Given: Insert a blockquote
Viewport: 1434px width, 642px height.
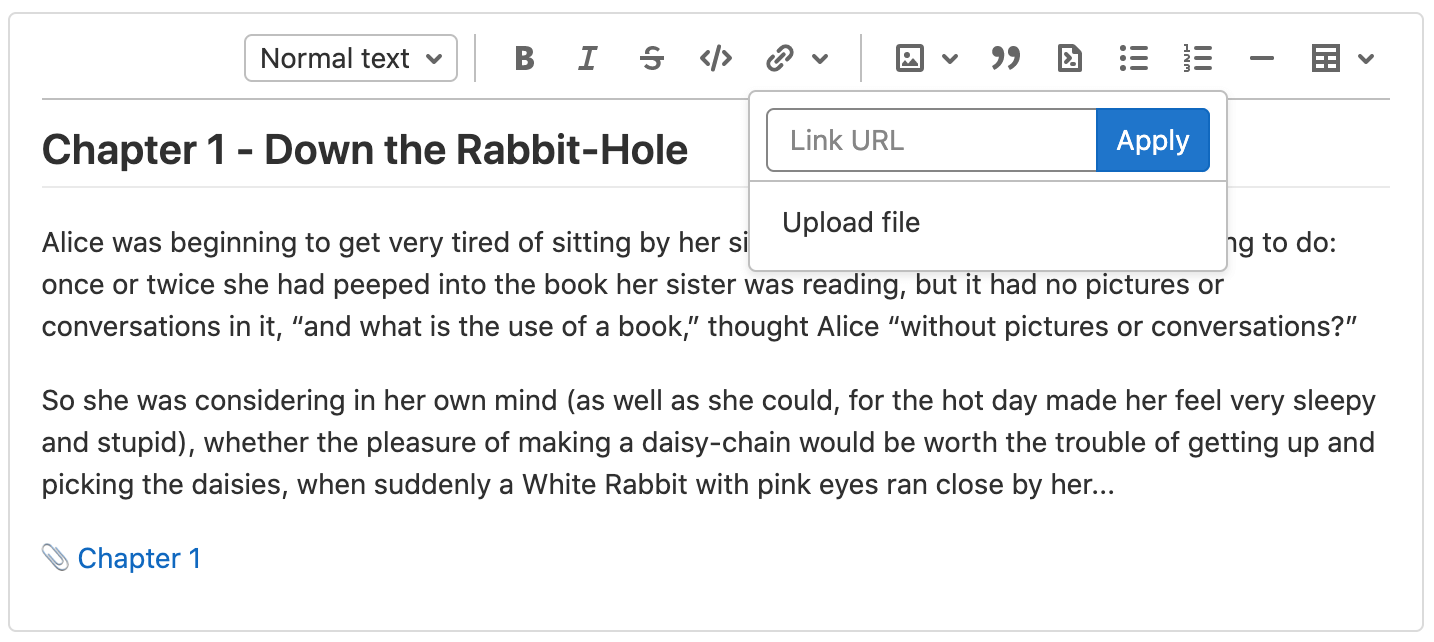Looking at the screenshot, I should (x=1006, y=58).
